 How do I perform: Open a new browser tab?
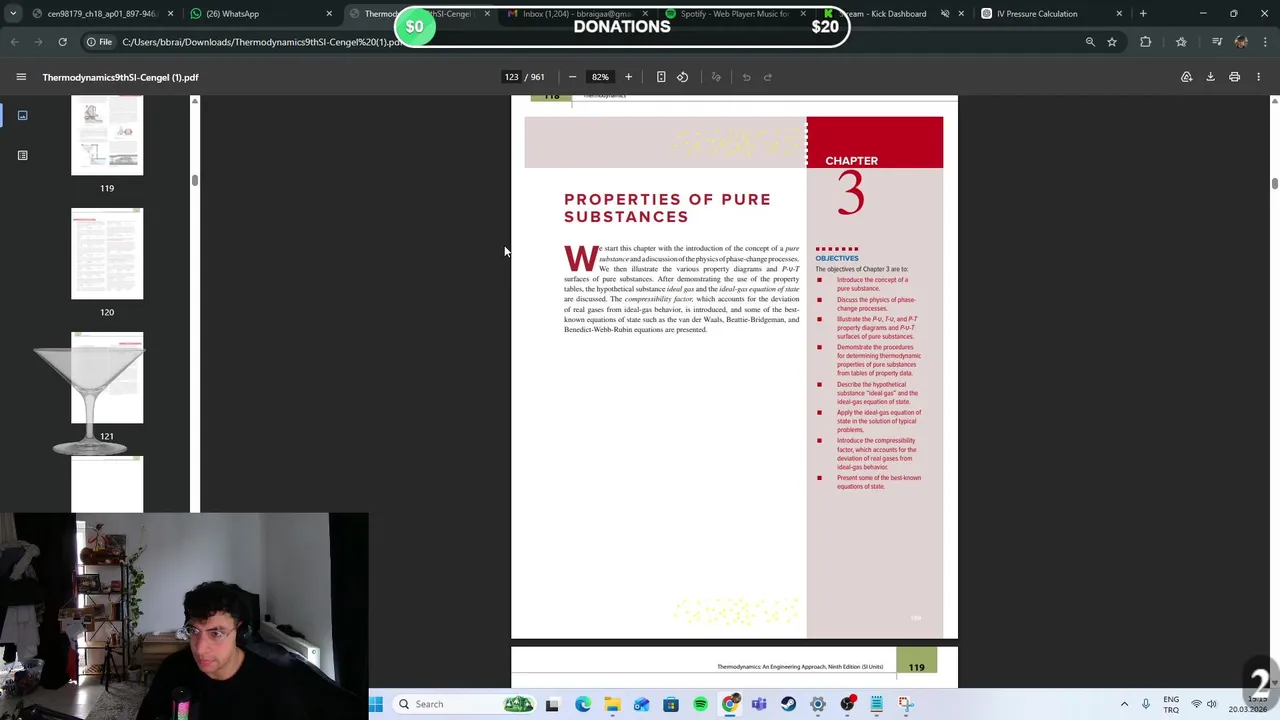(x=1143, y=14)
